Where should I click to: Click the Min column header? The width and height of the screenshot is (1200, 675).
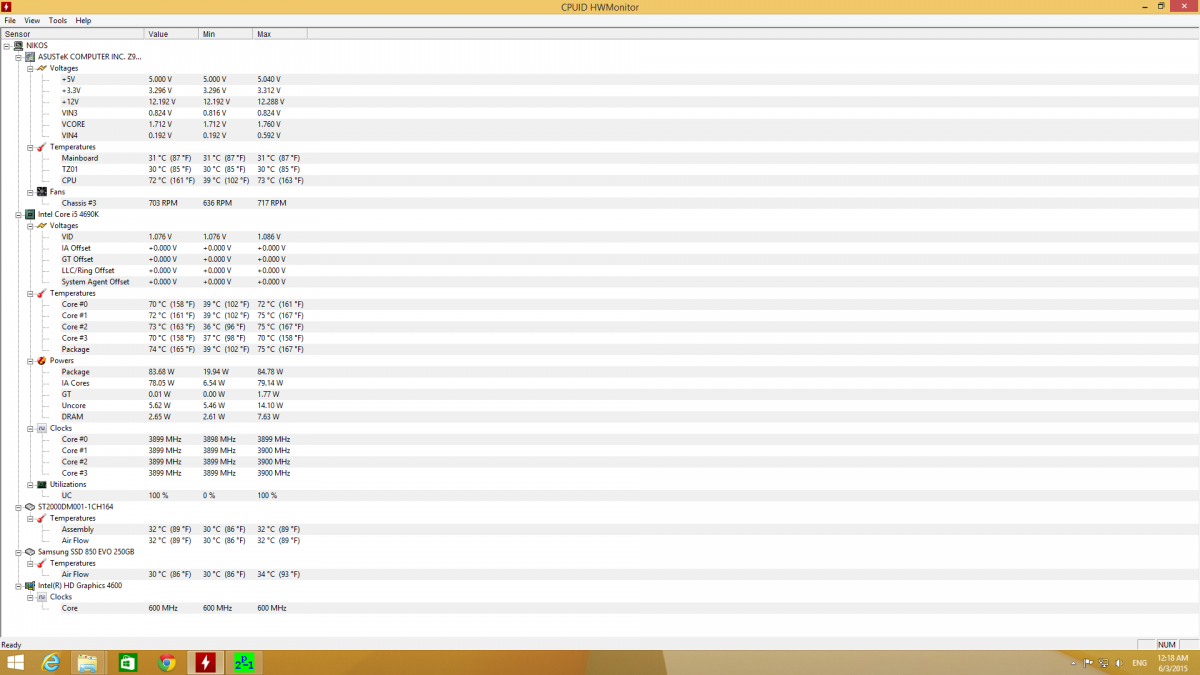tap(226, 34)
